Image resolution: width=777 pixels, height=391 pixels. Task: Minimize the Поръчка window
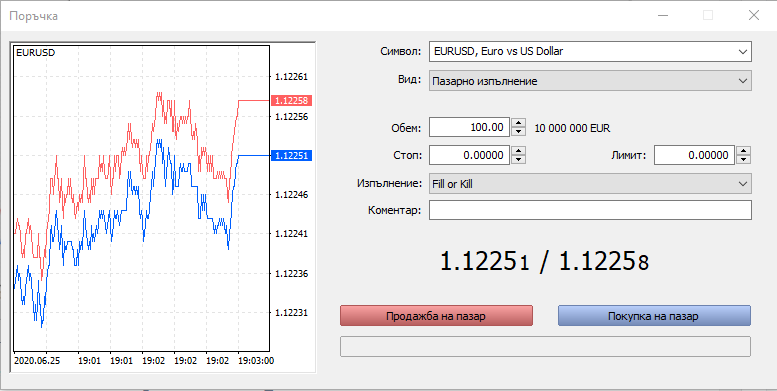[663, 15]
